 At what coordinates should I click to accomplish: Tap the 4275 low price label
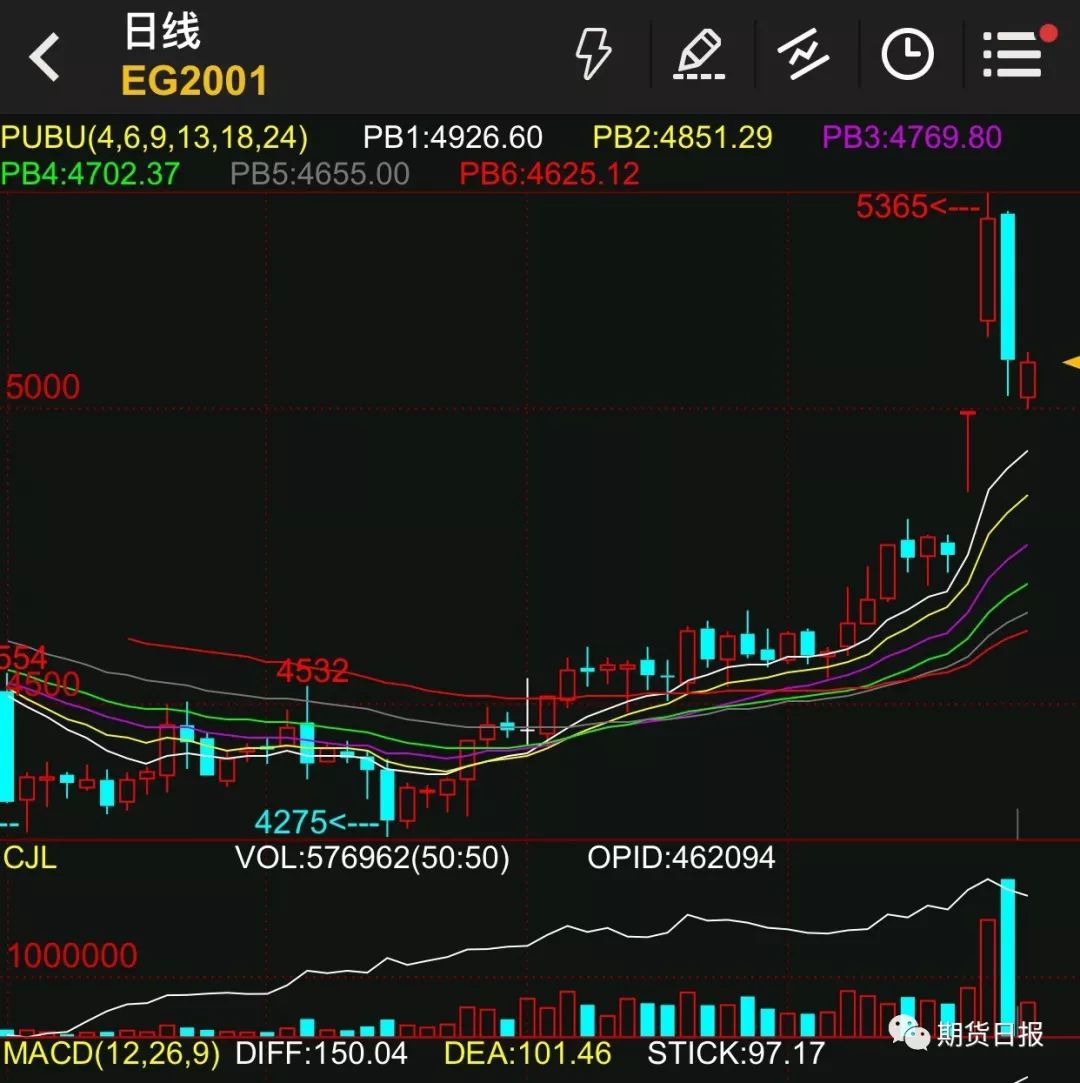pos(316,823)
